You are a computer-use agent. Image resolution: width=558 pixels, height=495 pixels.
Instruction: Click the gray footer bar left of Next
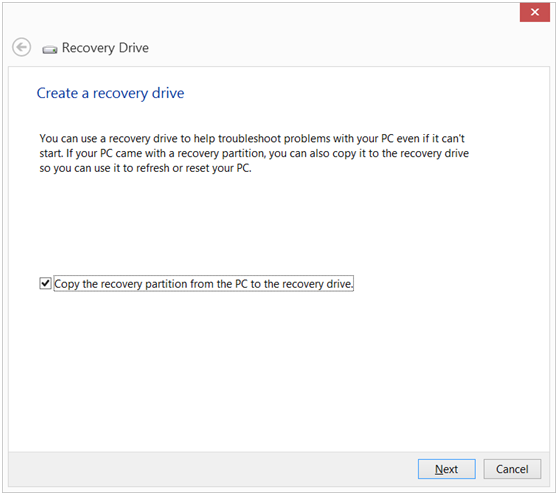(x=214, y=469)
